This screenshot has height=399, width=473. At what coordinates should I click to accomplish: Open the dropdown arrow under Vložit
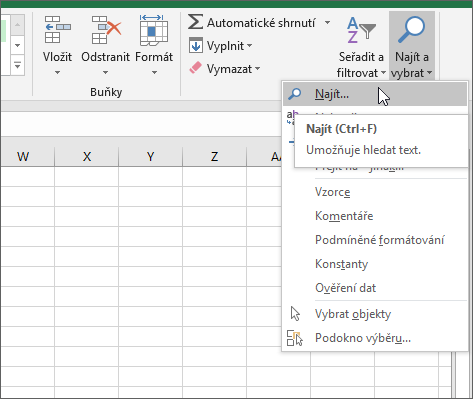[x=57, y=72]
